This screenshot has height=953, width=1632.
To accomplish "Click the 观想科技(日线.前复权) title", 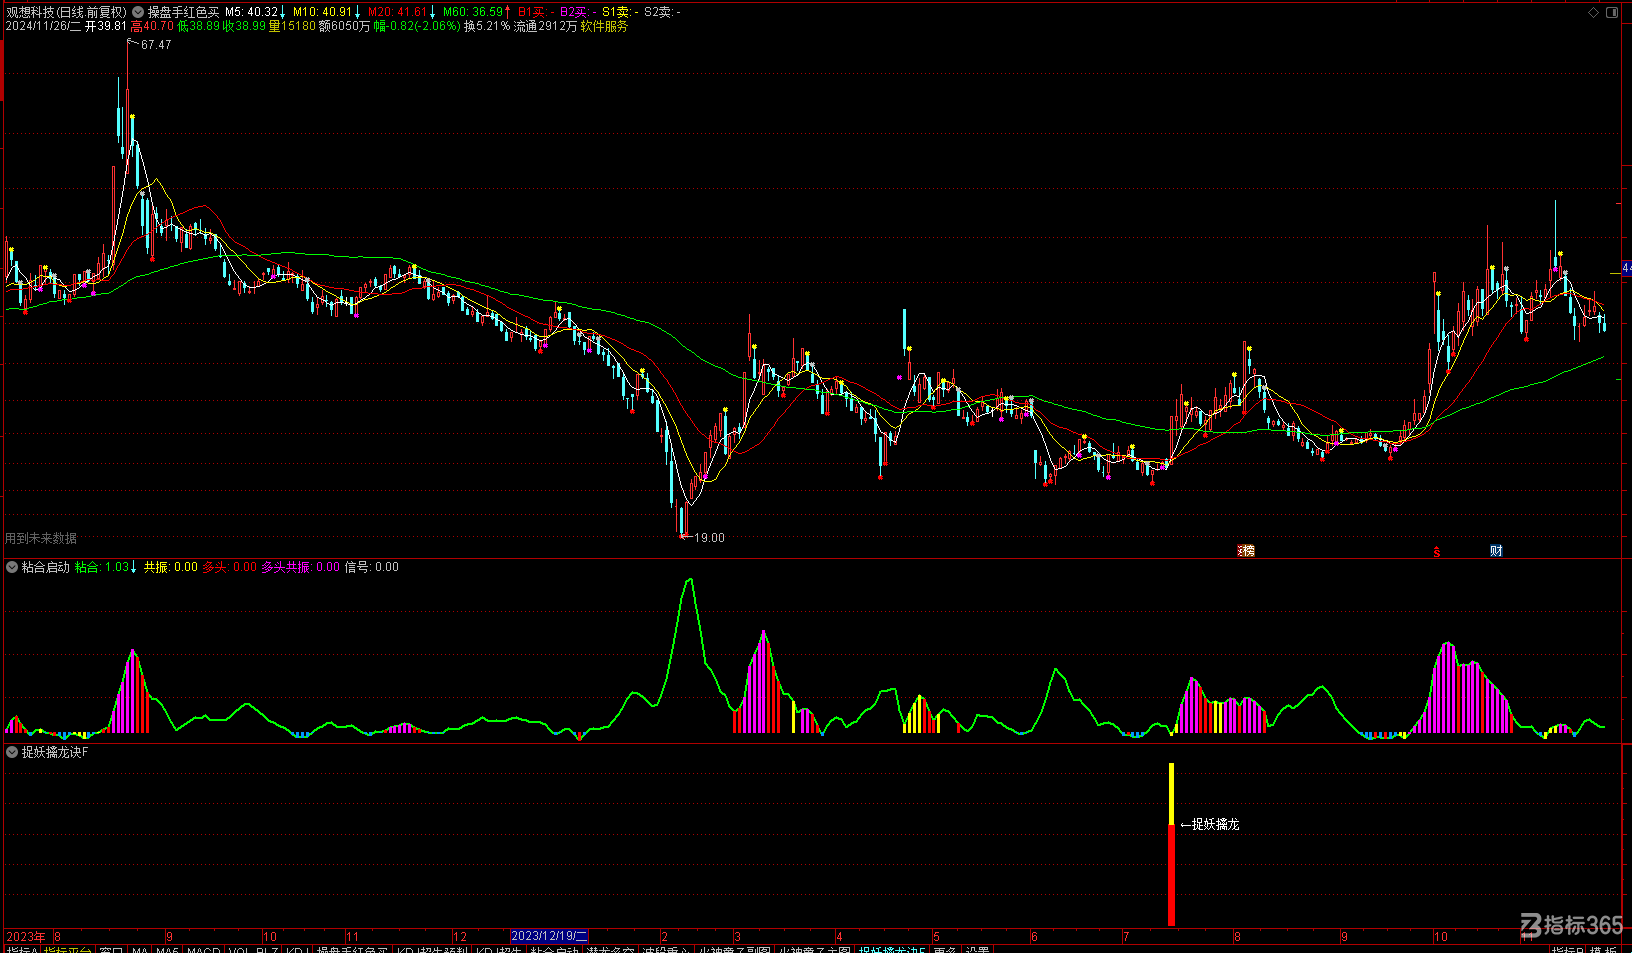I will pos(67,12).
